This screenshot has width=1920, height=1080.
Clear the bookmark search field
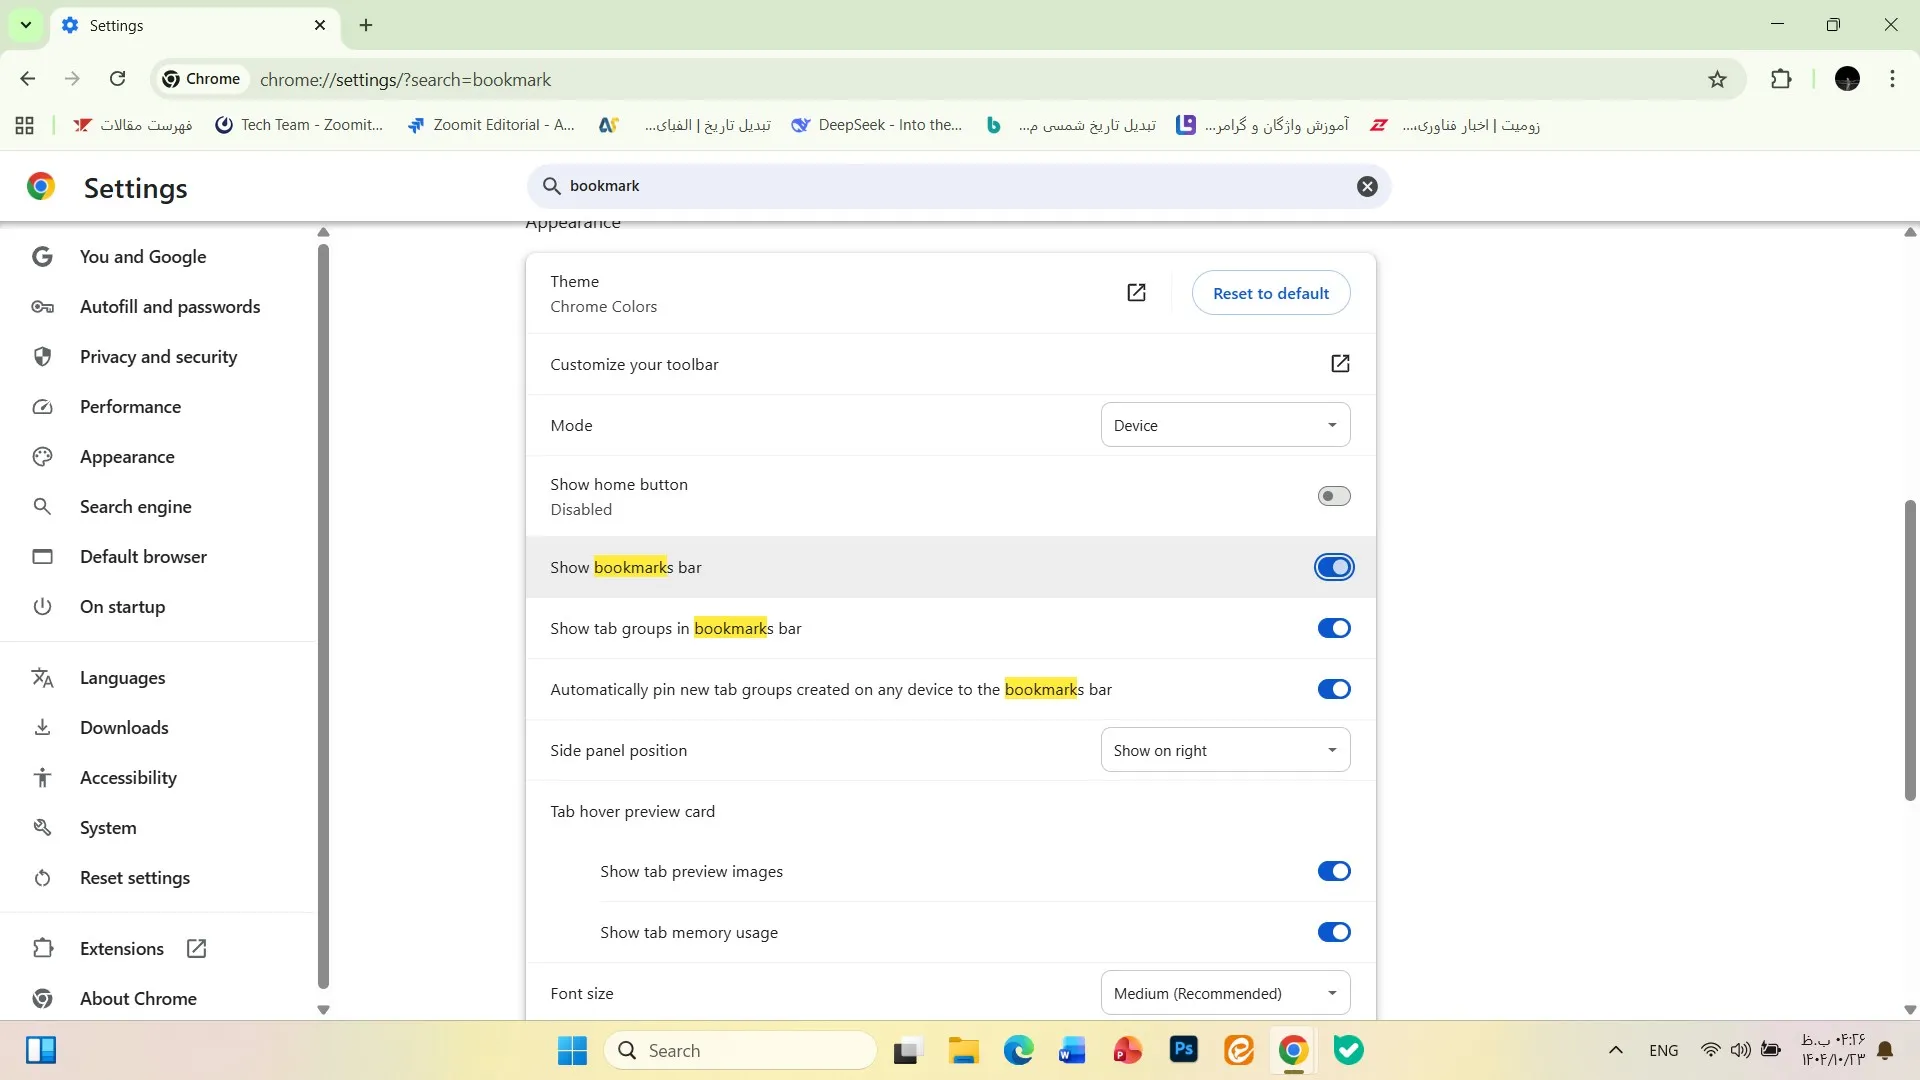[x=1367, y=186]
